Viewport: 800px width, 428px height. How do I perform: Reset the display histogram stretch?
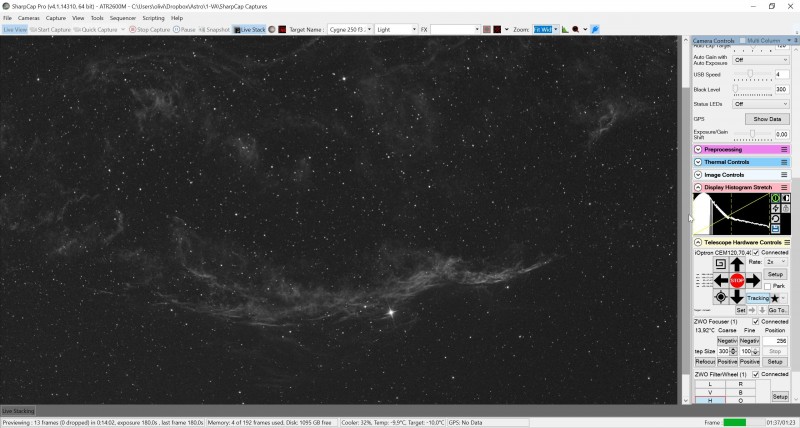pyautogui.click(x=776, y=219)
